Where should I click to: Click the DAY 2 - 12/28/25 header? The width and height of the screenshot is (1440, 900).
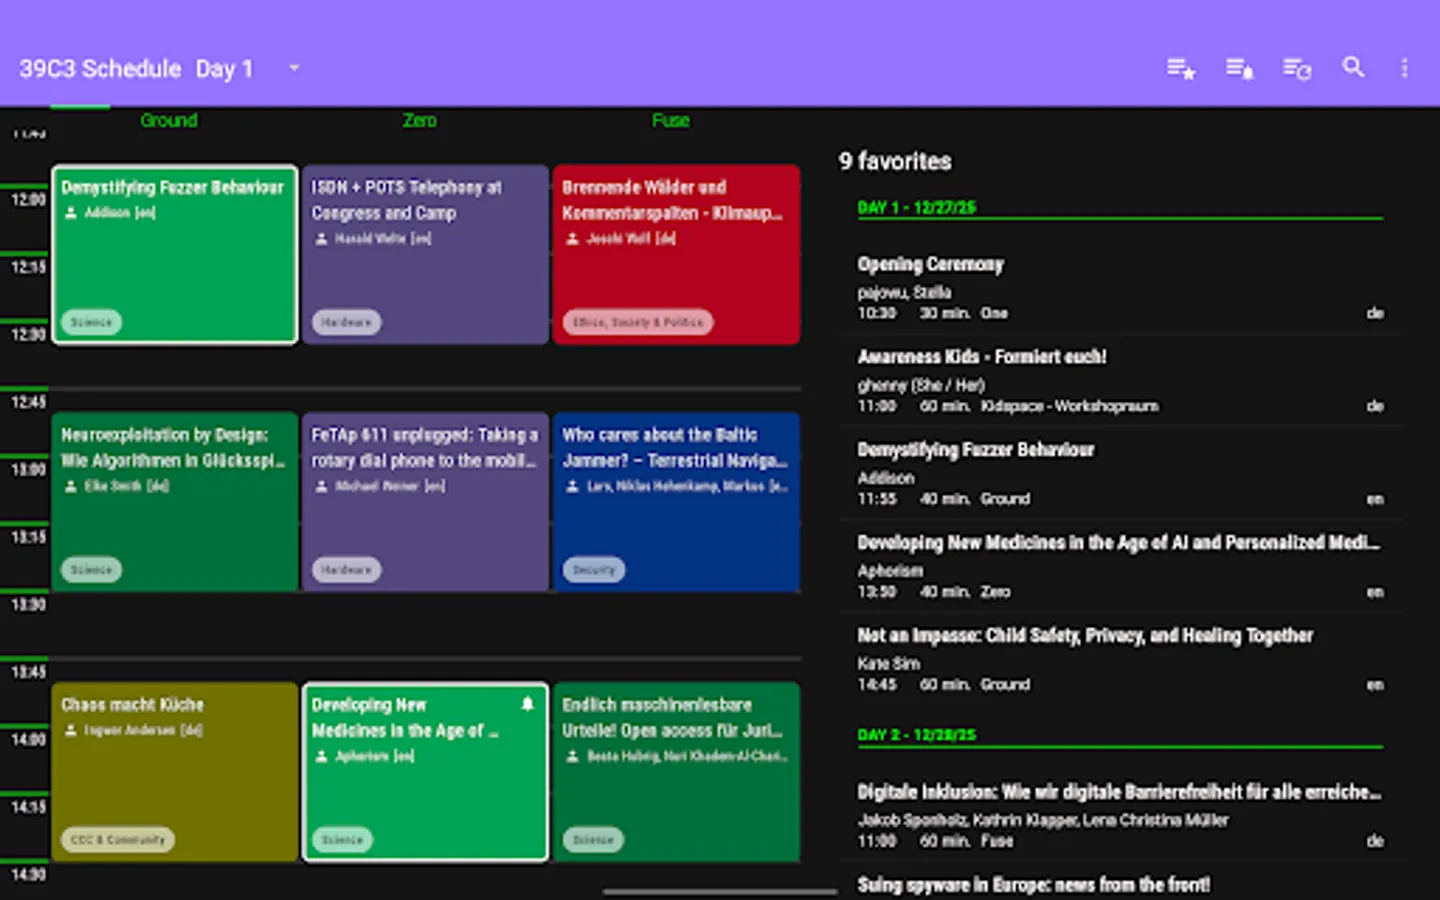click(917, 734)
